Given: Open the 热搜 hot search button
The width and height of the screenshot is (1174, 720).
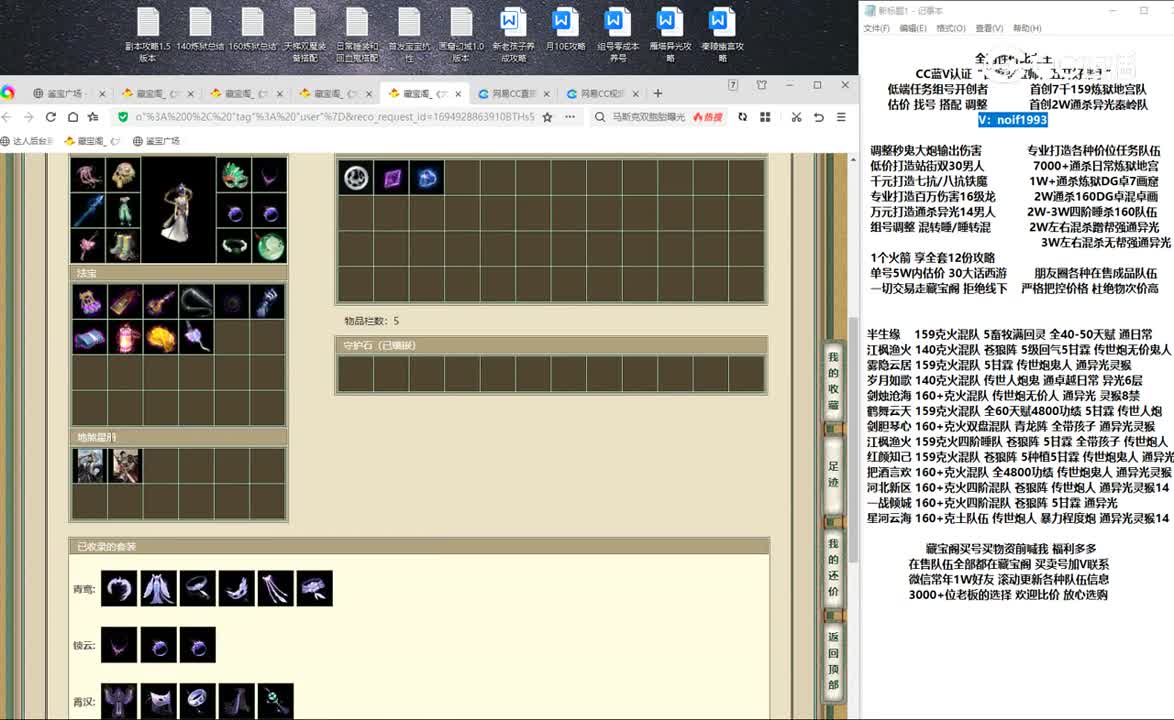Looking at the screenshot, I should point(708,117).
